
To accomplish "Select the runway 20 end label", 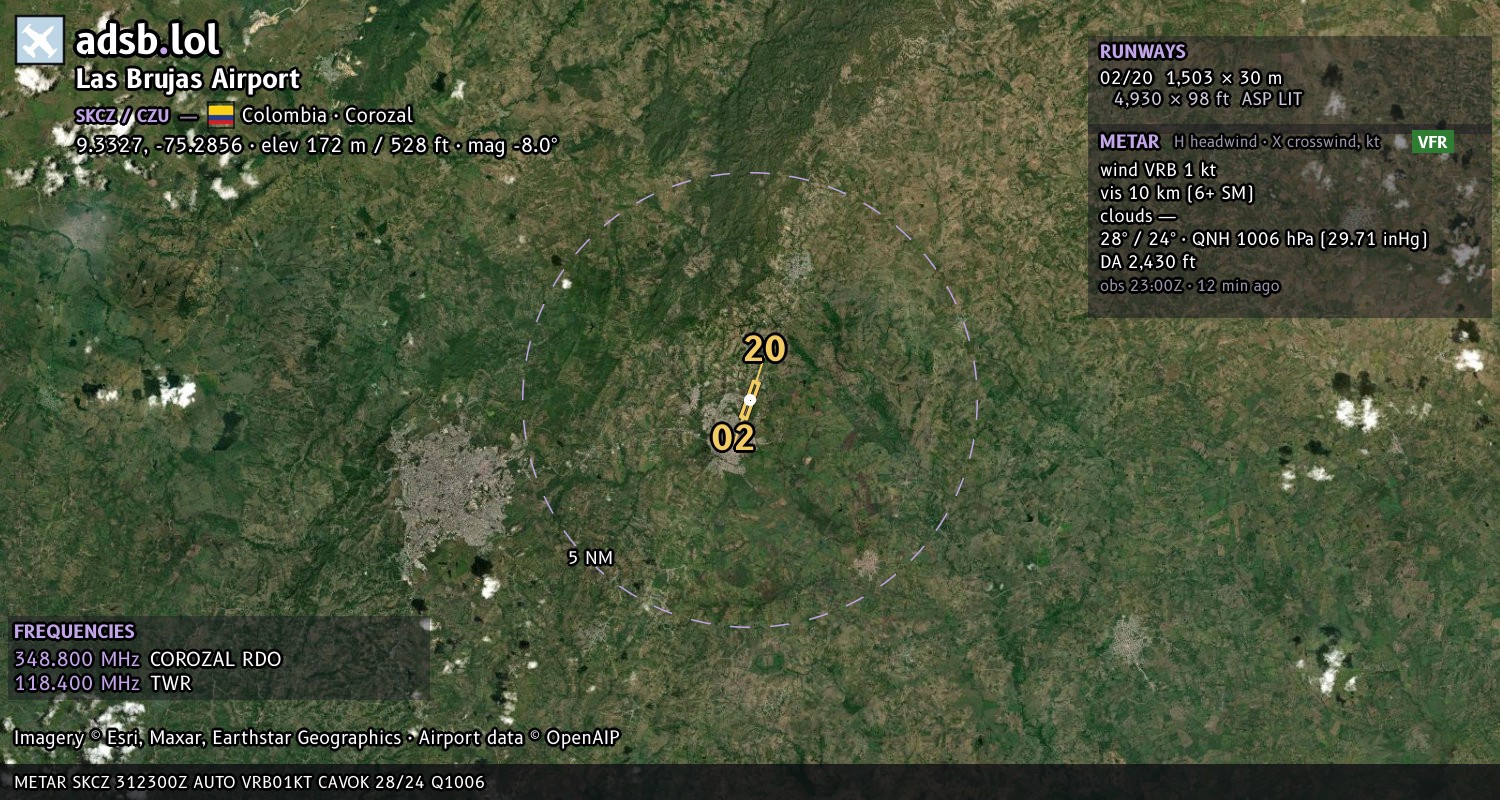I will pyautogui.click(x=765, y=349).
